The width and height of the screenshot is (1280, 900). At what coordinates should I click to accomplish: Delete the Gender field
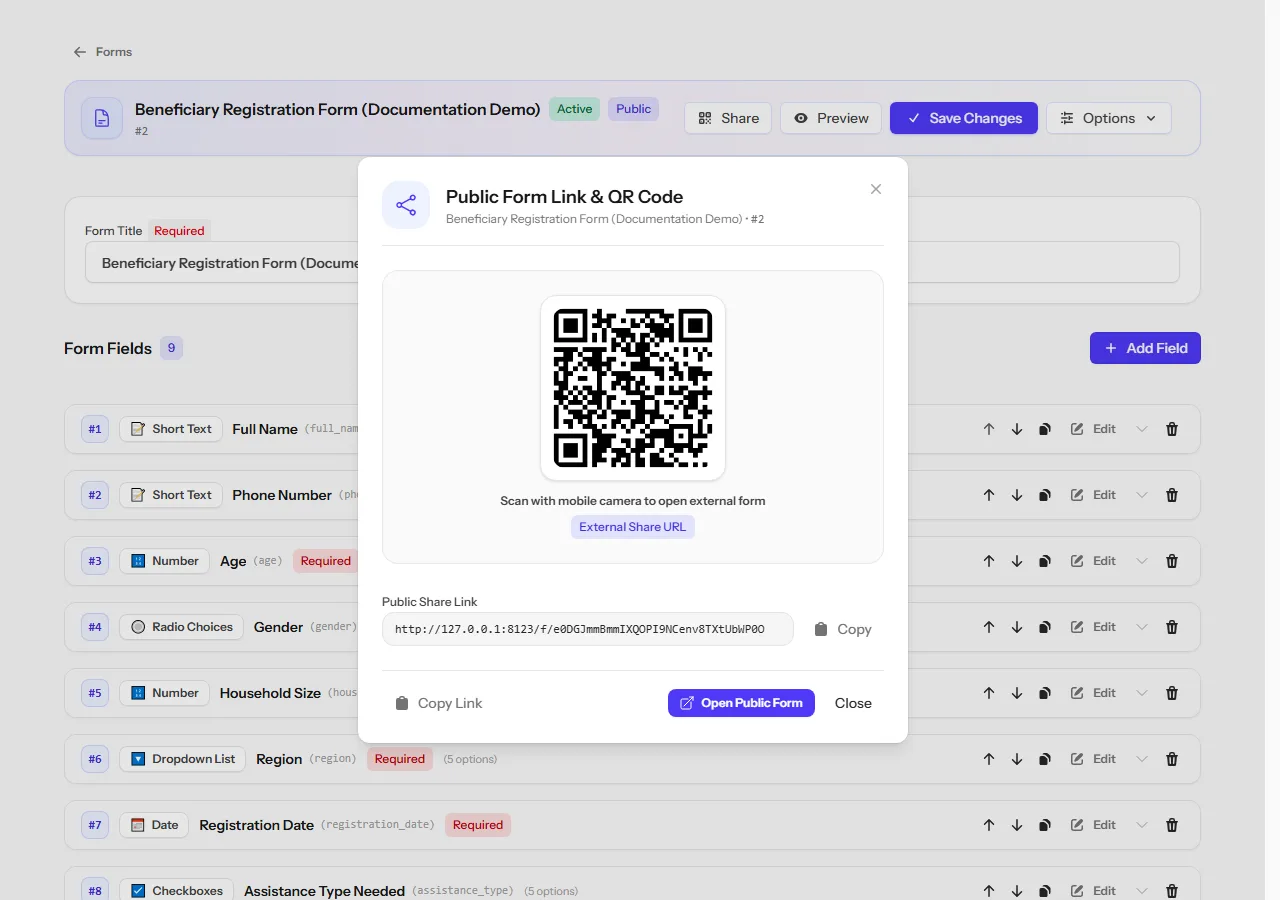pyautogui.click(x=1172, y=627)
